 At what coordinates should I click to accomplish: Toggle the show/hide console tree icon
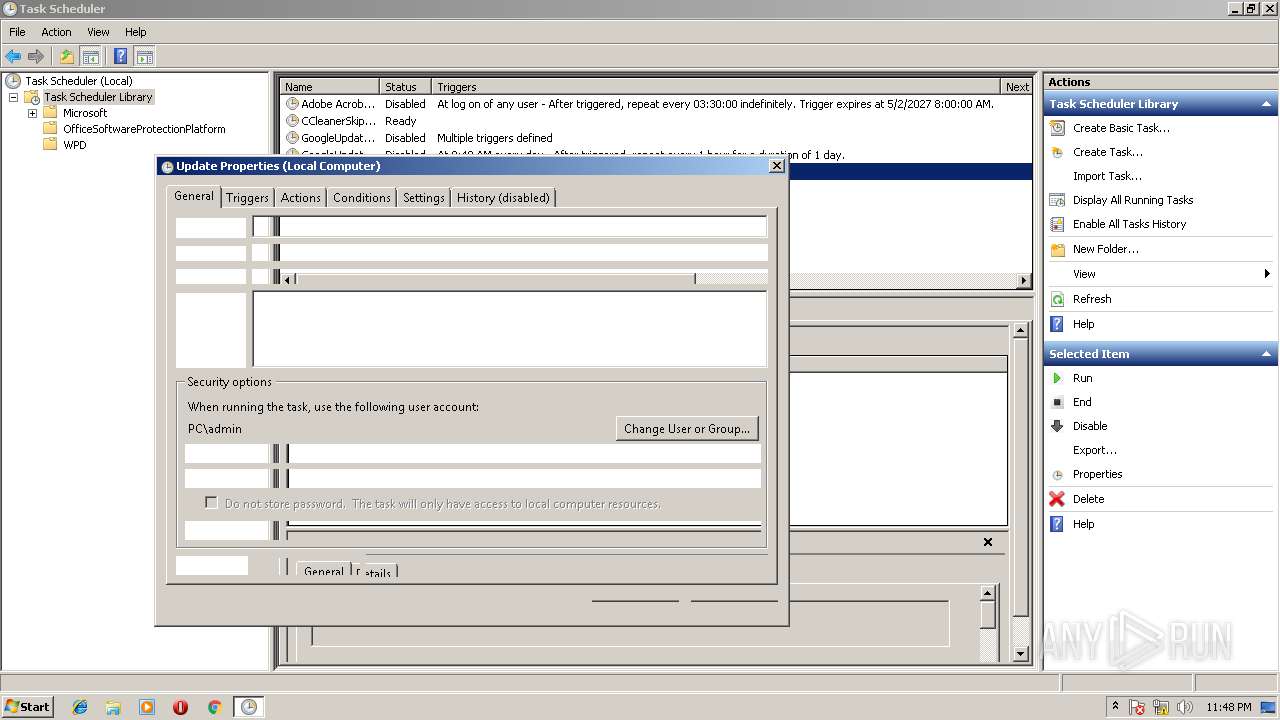tap(90, 57)
